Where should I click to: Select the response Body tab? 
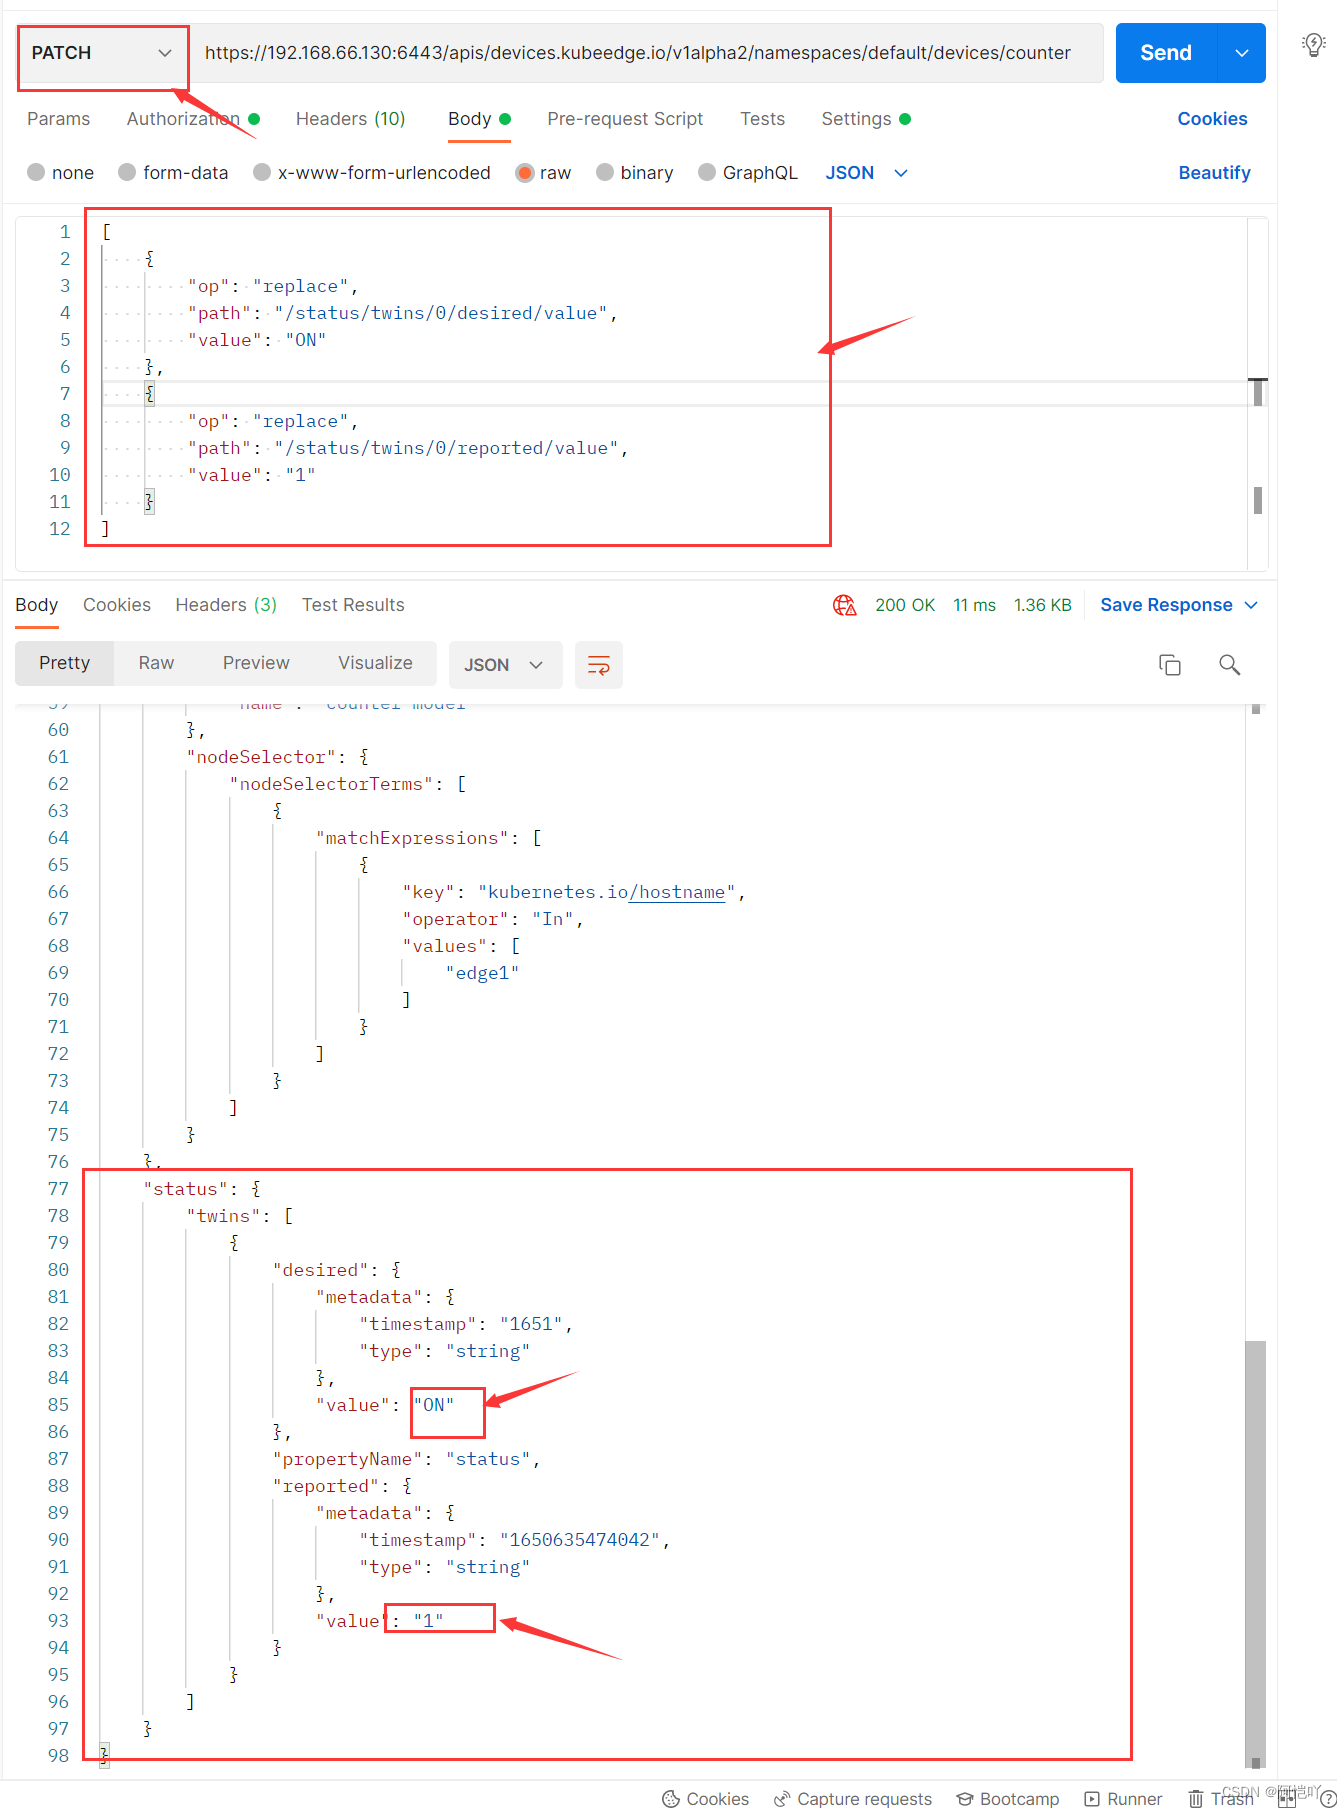(x=36, y=605)
